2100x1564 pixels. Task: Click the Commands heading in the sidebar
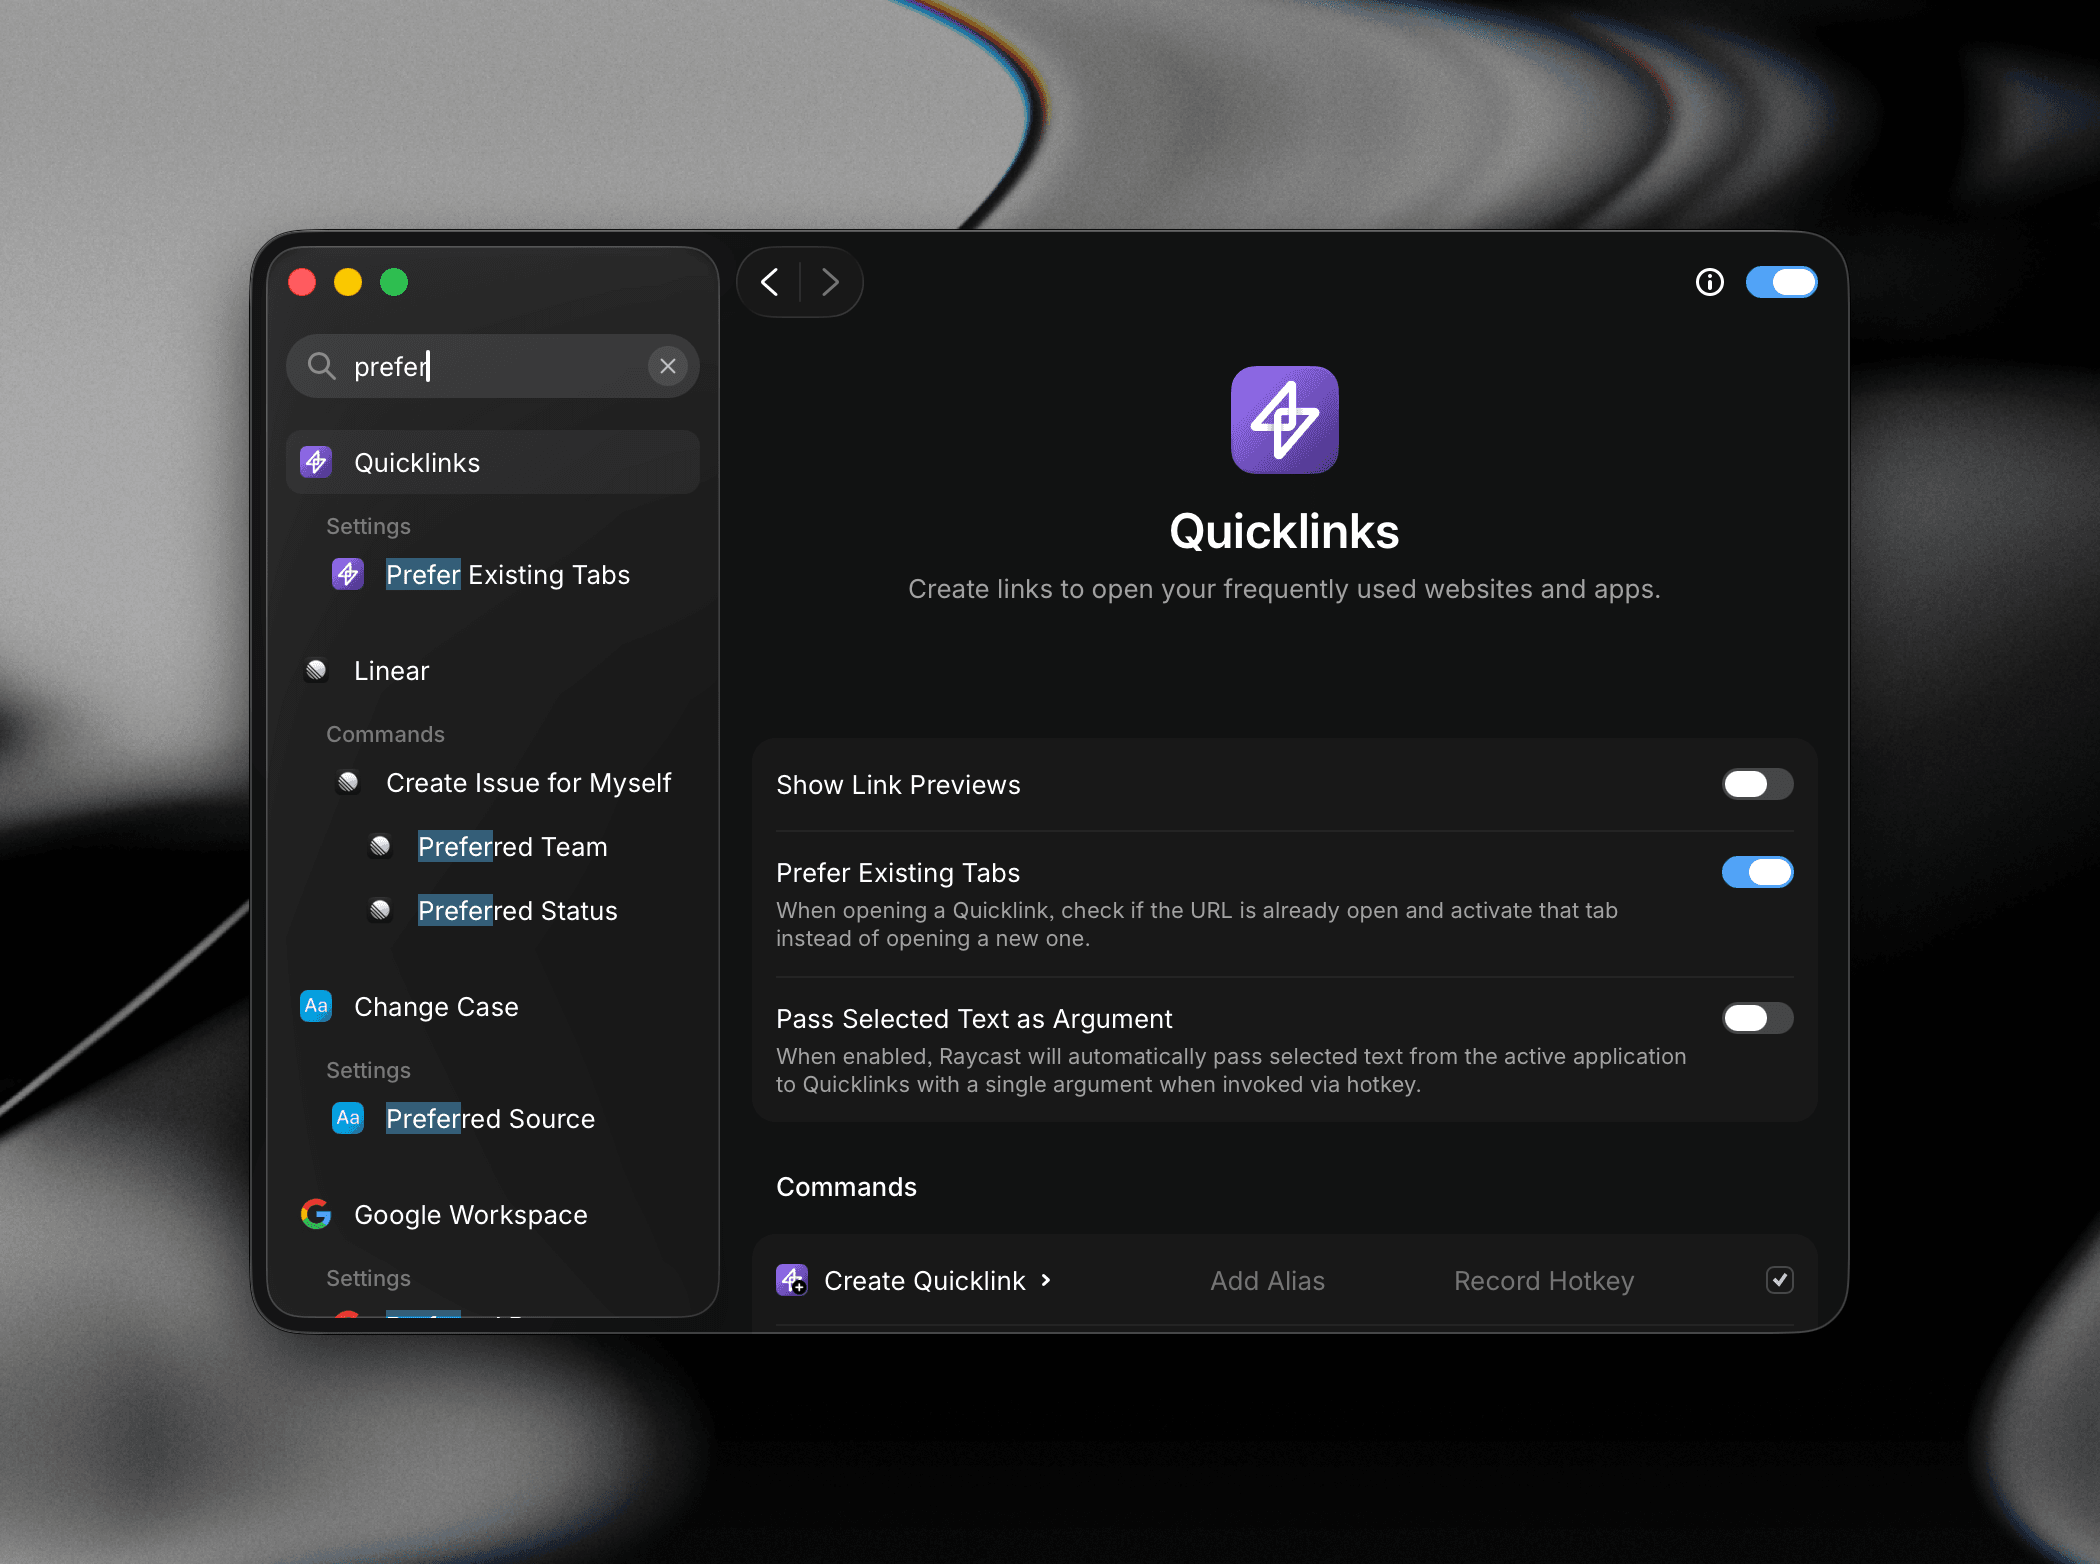[385, 734]
